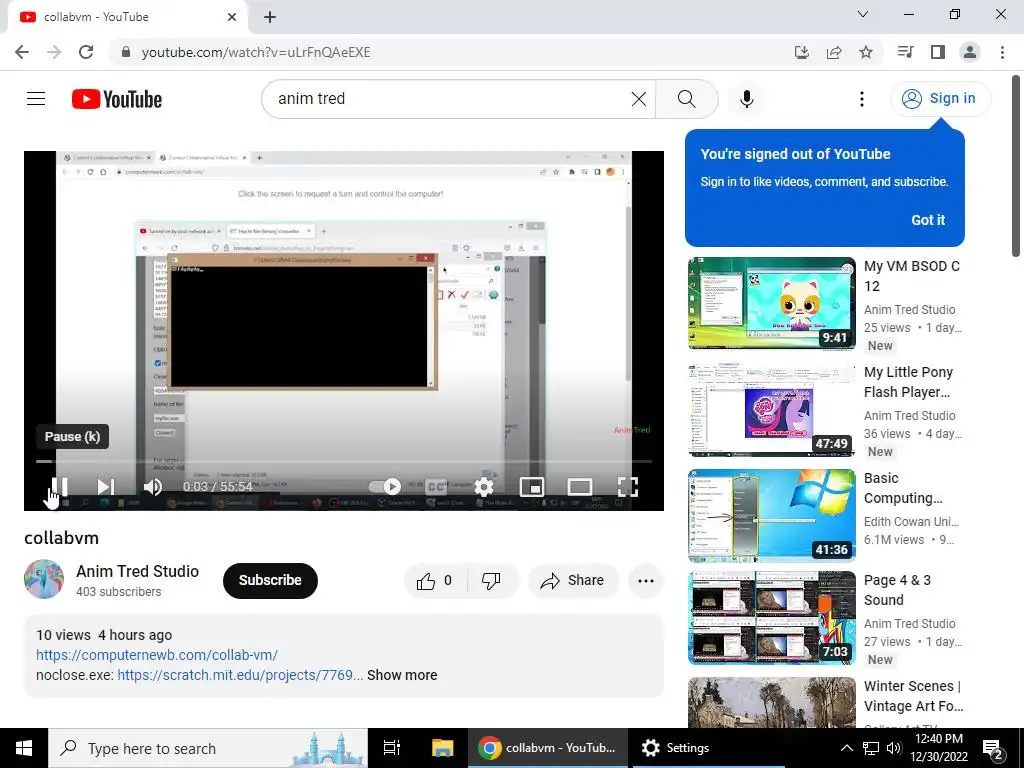Open the tab search chevron
1024x768 pixels.
[x=863, y=14]
